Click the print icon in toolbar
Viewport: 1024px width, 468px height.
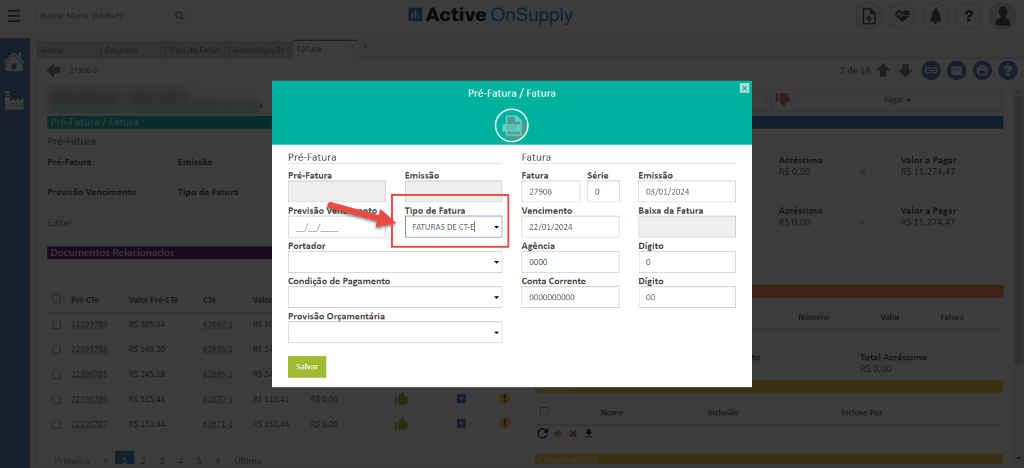[981, 70]
